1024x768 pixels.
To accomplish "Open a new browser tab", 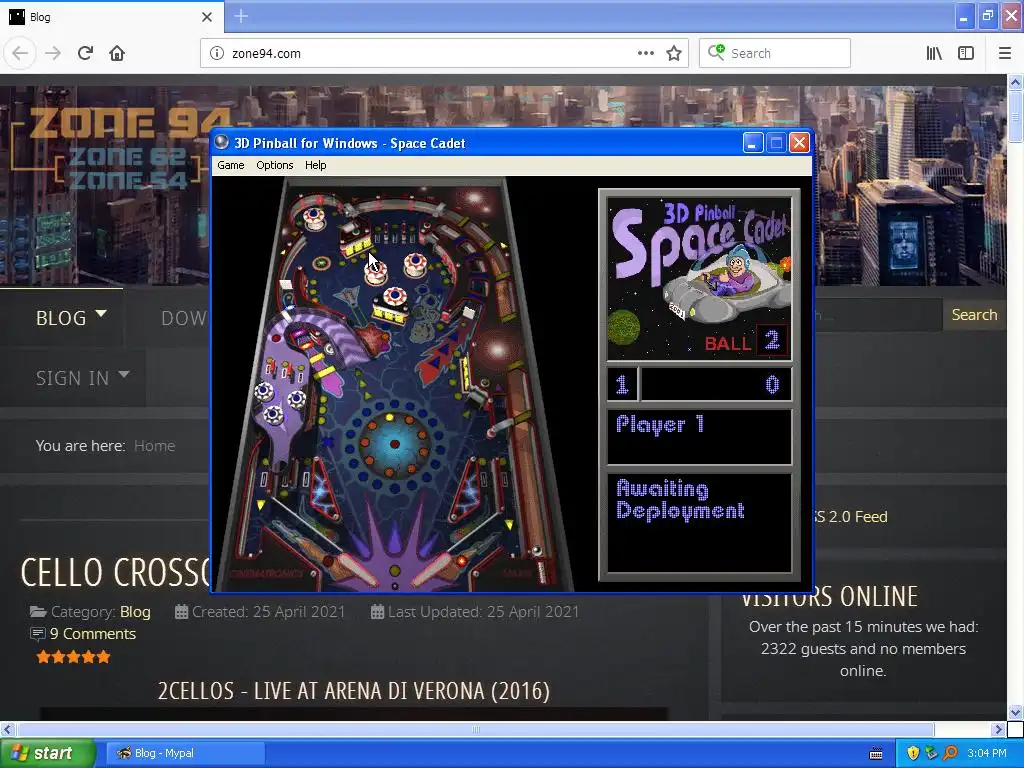I will (x=241, y=16).
